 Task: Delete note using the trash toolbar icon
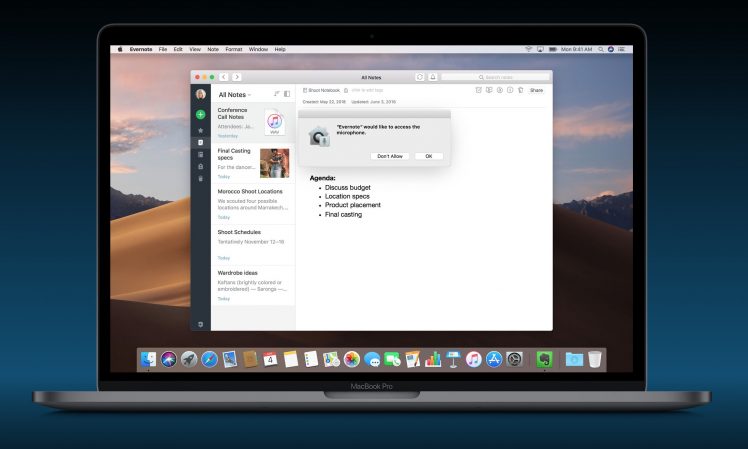[x=520, y=90]
